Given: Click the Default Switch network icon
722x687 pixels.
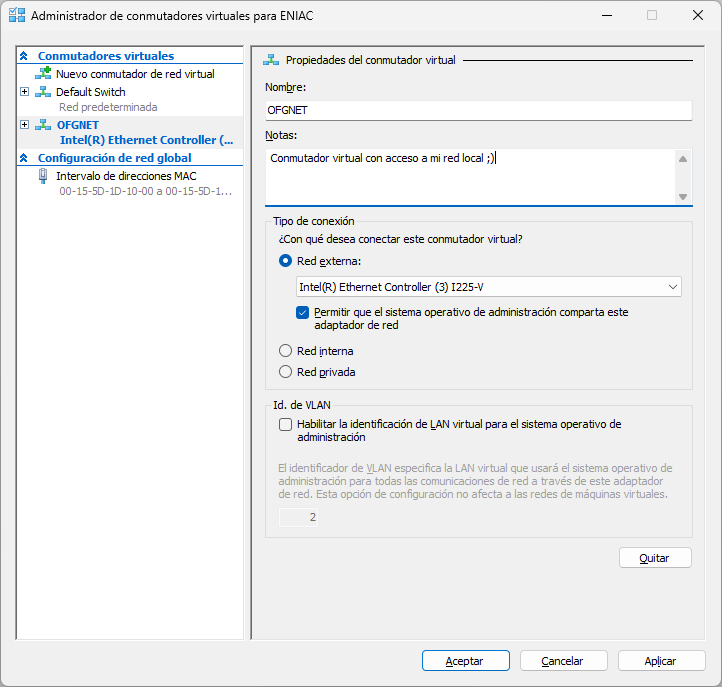Looking at the screenshot, I should point(43,92).
